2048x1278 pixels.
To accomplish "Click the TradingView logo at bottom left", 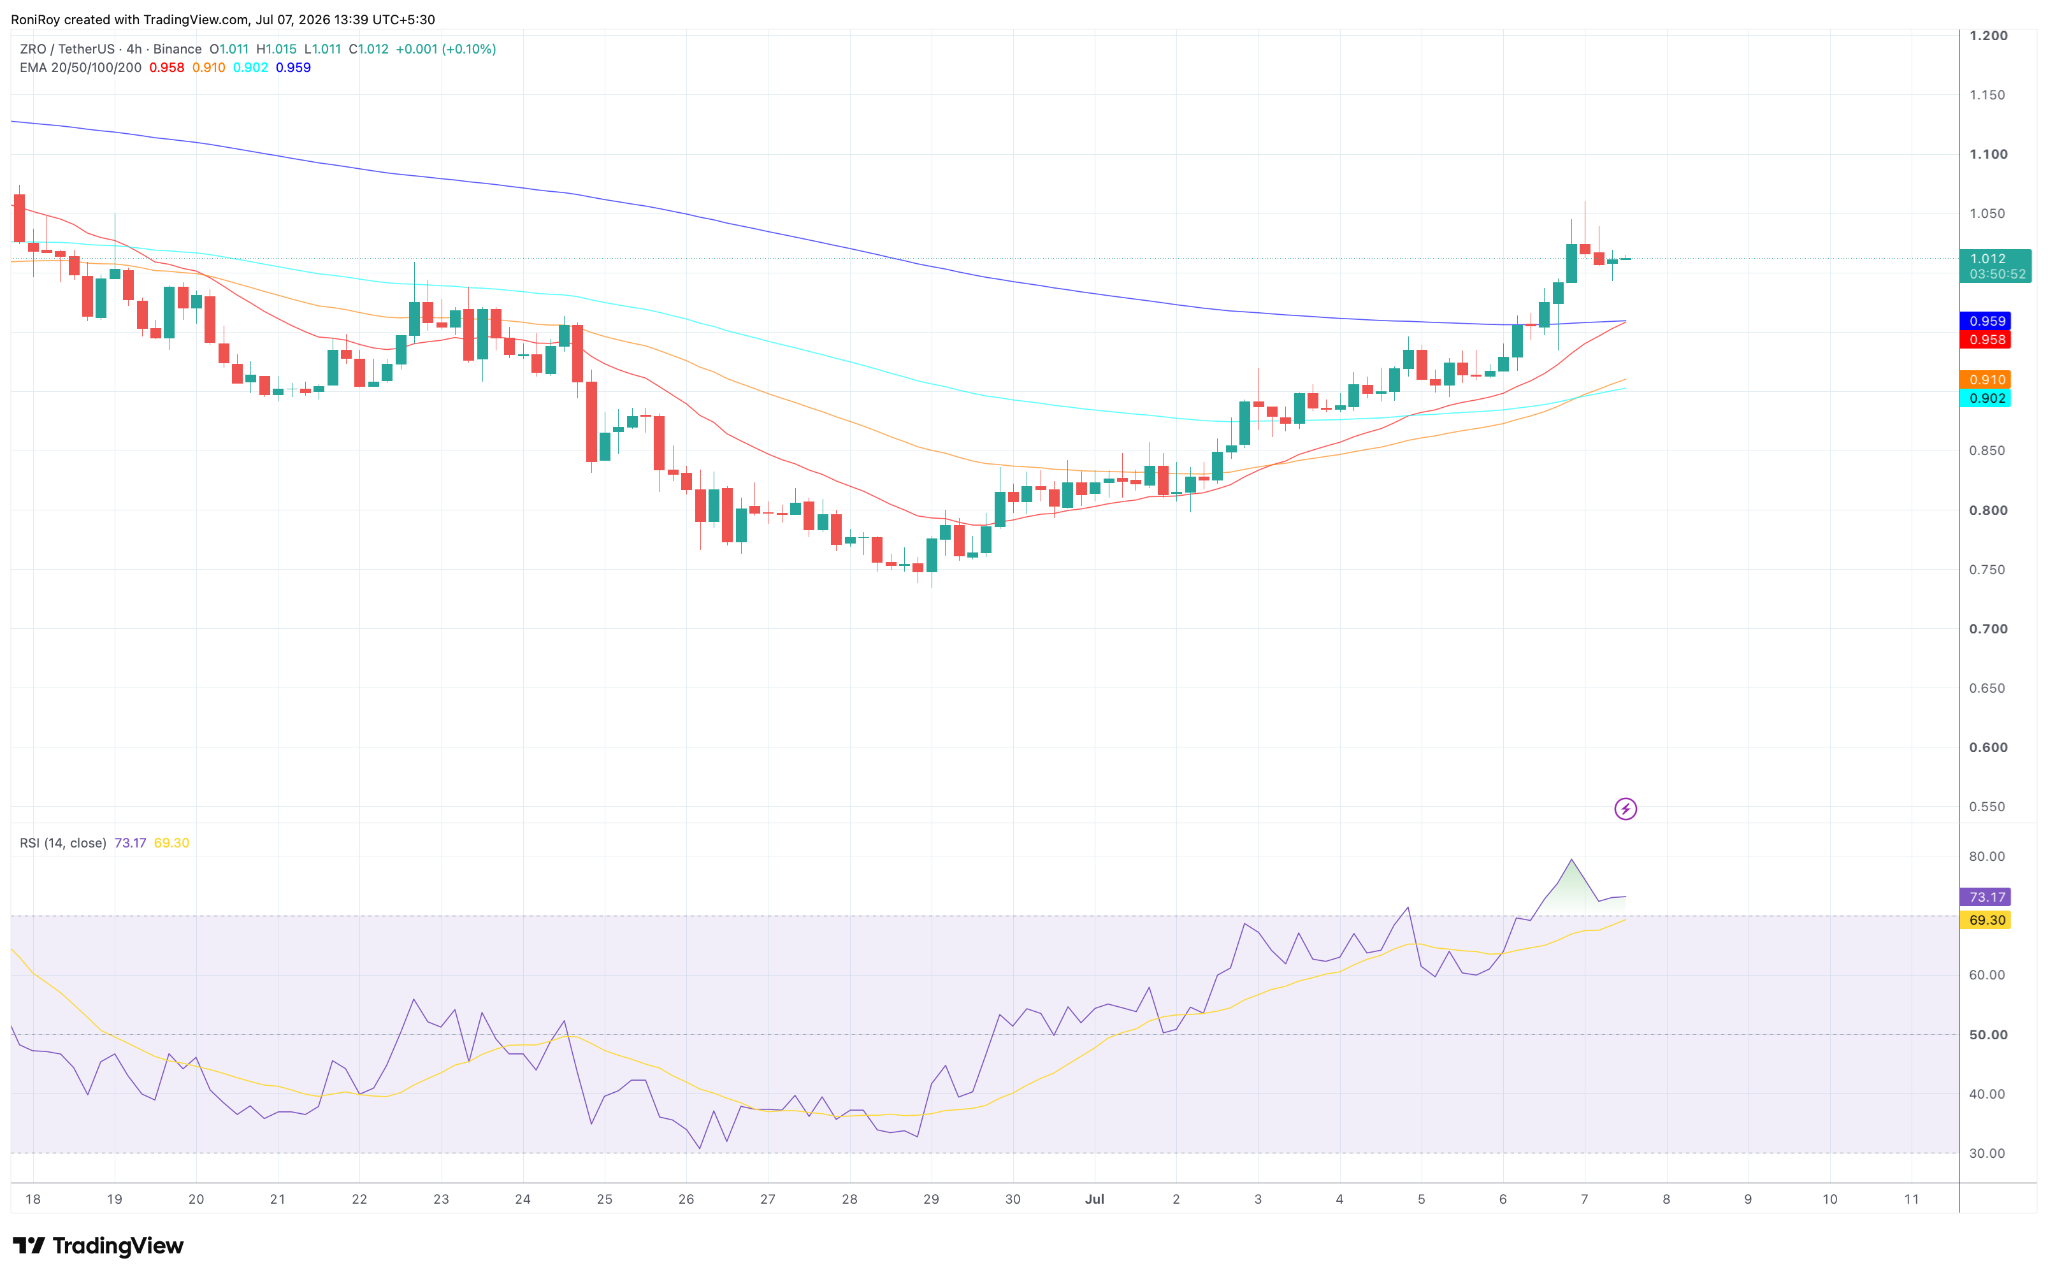I will 98,1246.
